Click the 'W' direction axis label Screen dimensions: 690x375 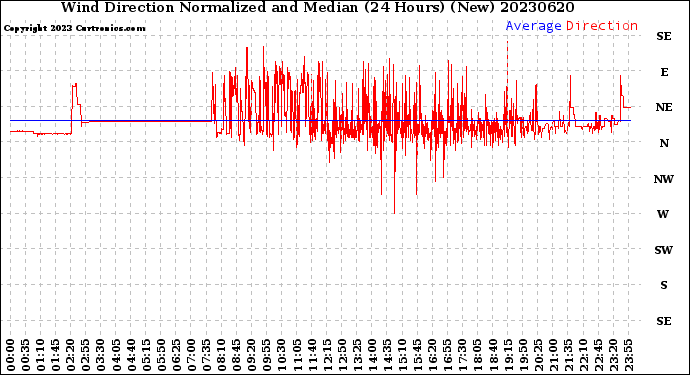(x=663, y=214)
